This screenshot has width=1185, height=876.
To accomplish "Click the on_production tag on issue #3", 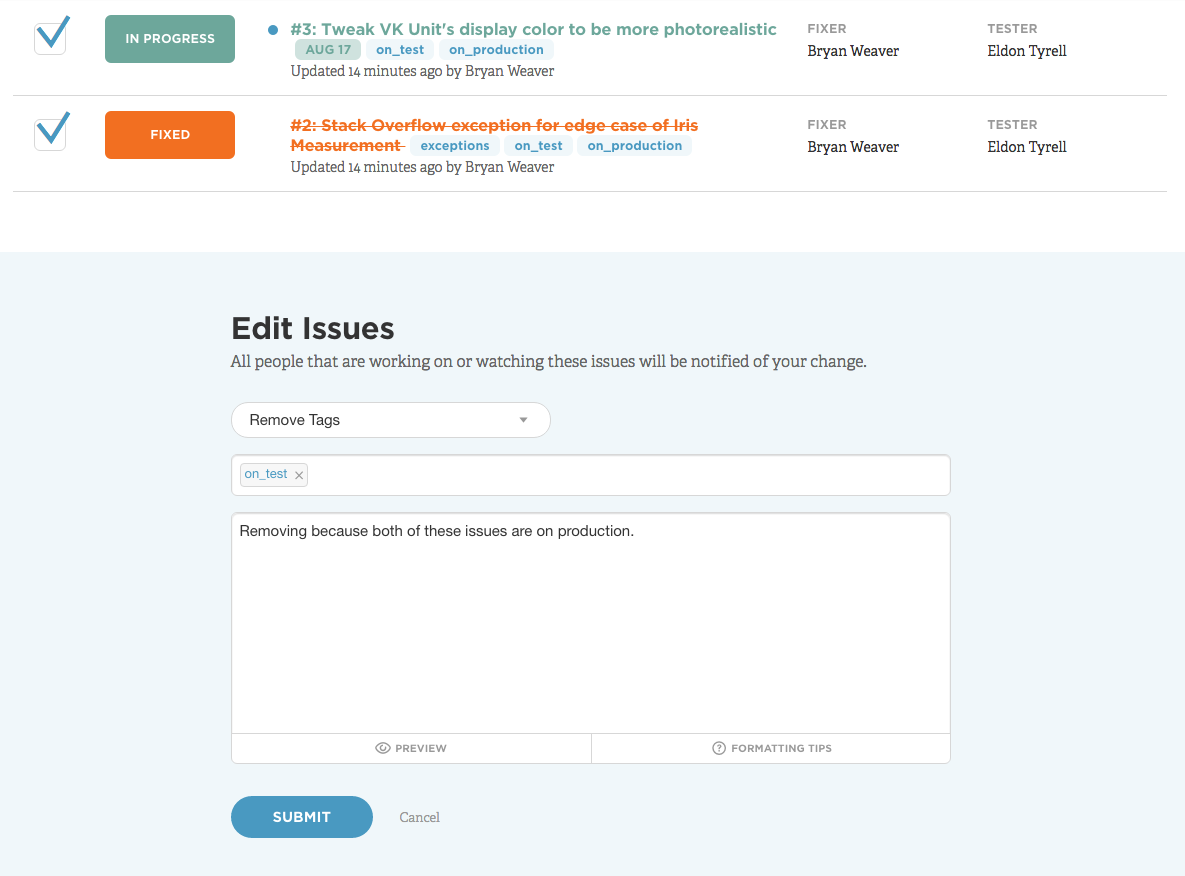I will click(x=496, y=50).
